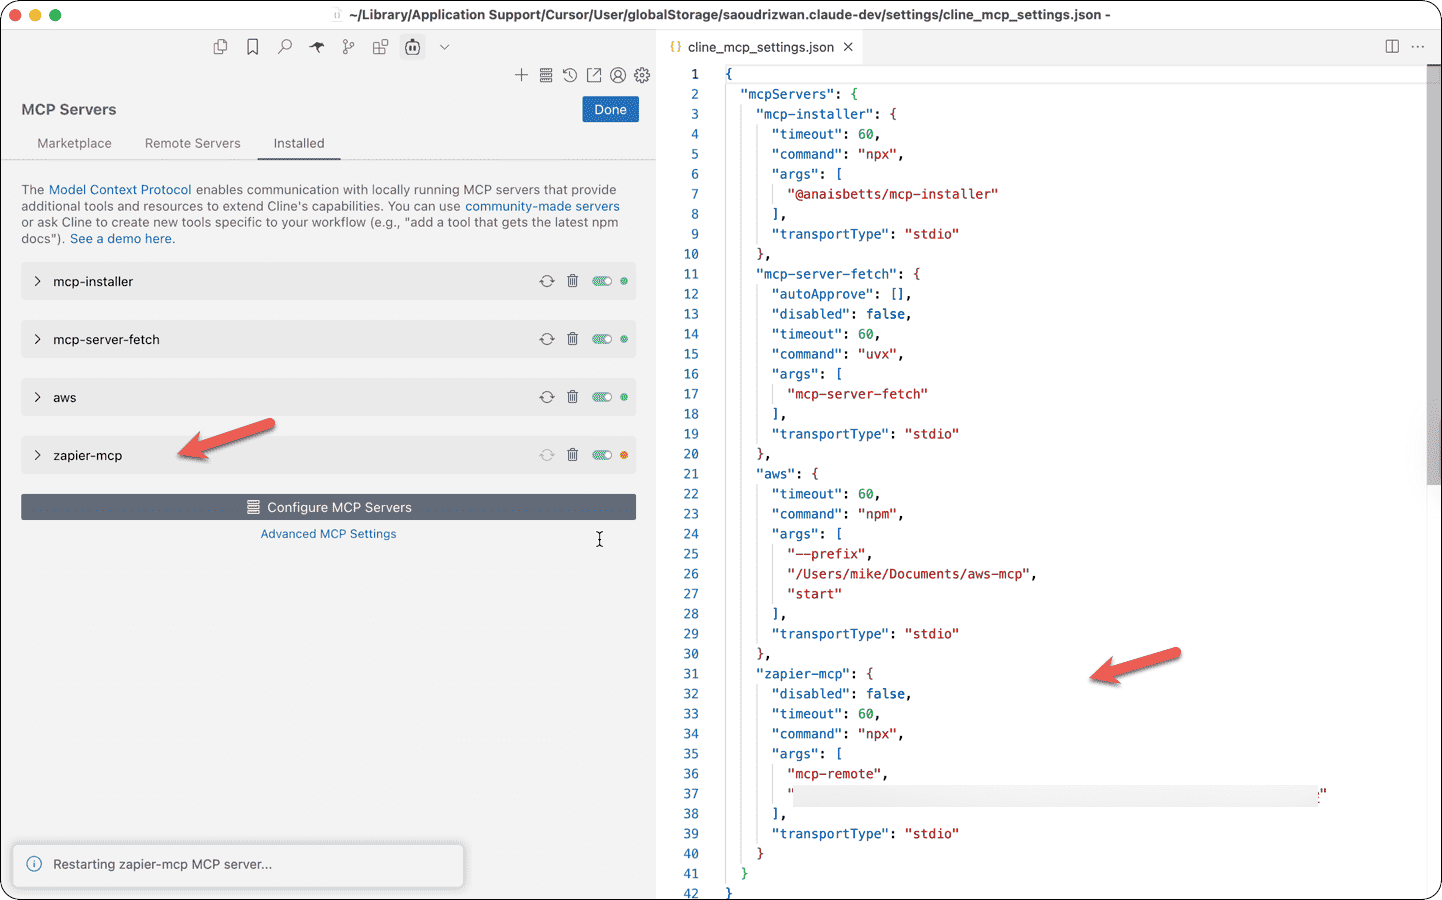Restart the mcp-installer server

pos(547,281)
